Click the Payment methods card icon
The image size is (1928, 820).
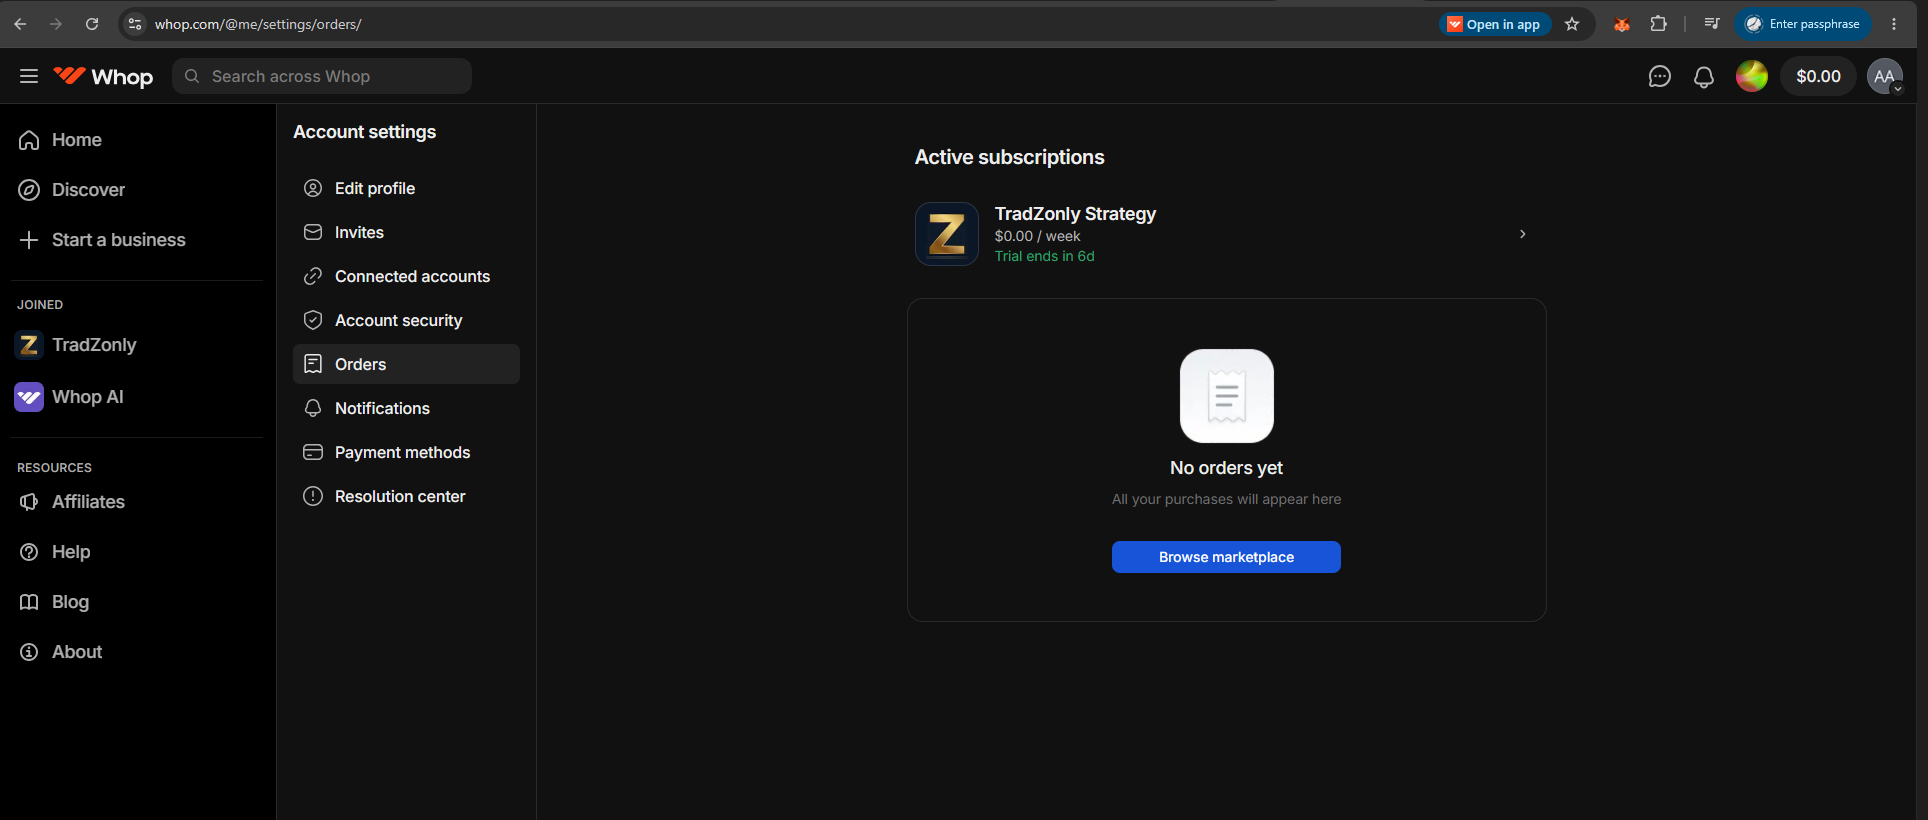tap(313, 452)
